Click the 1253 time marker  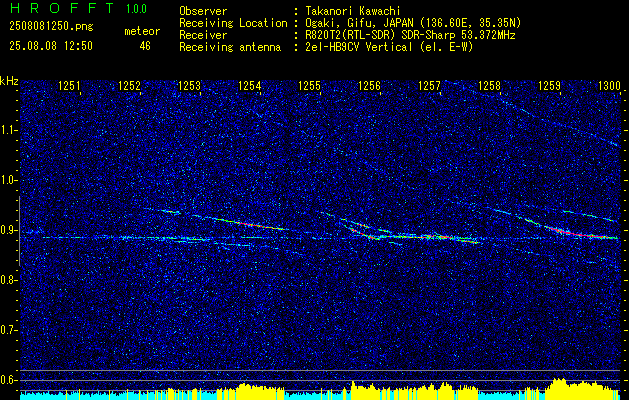[x=189, y=86]
